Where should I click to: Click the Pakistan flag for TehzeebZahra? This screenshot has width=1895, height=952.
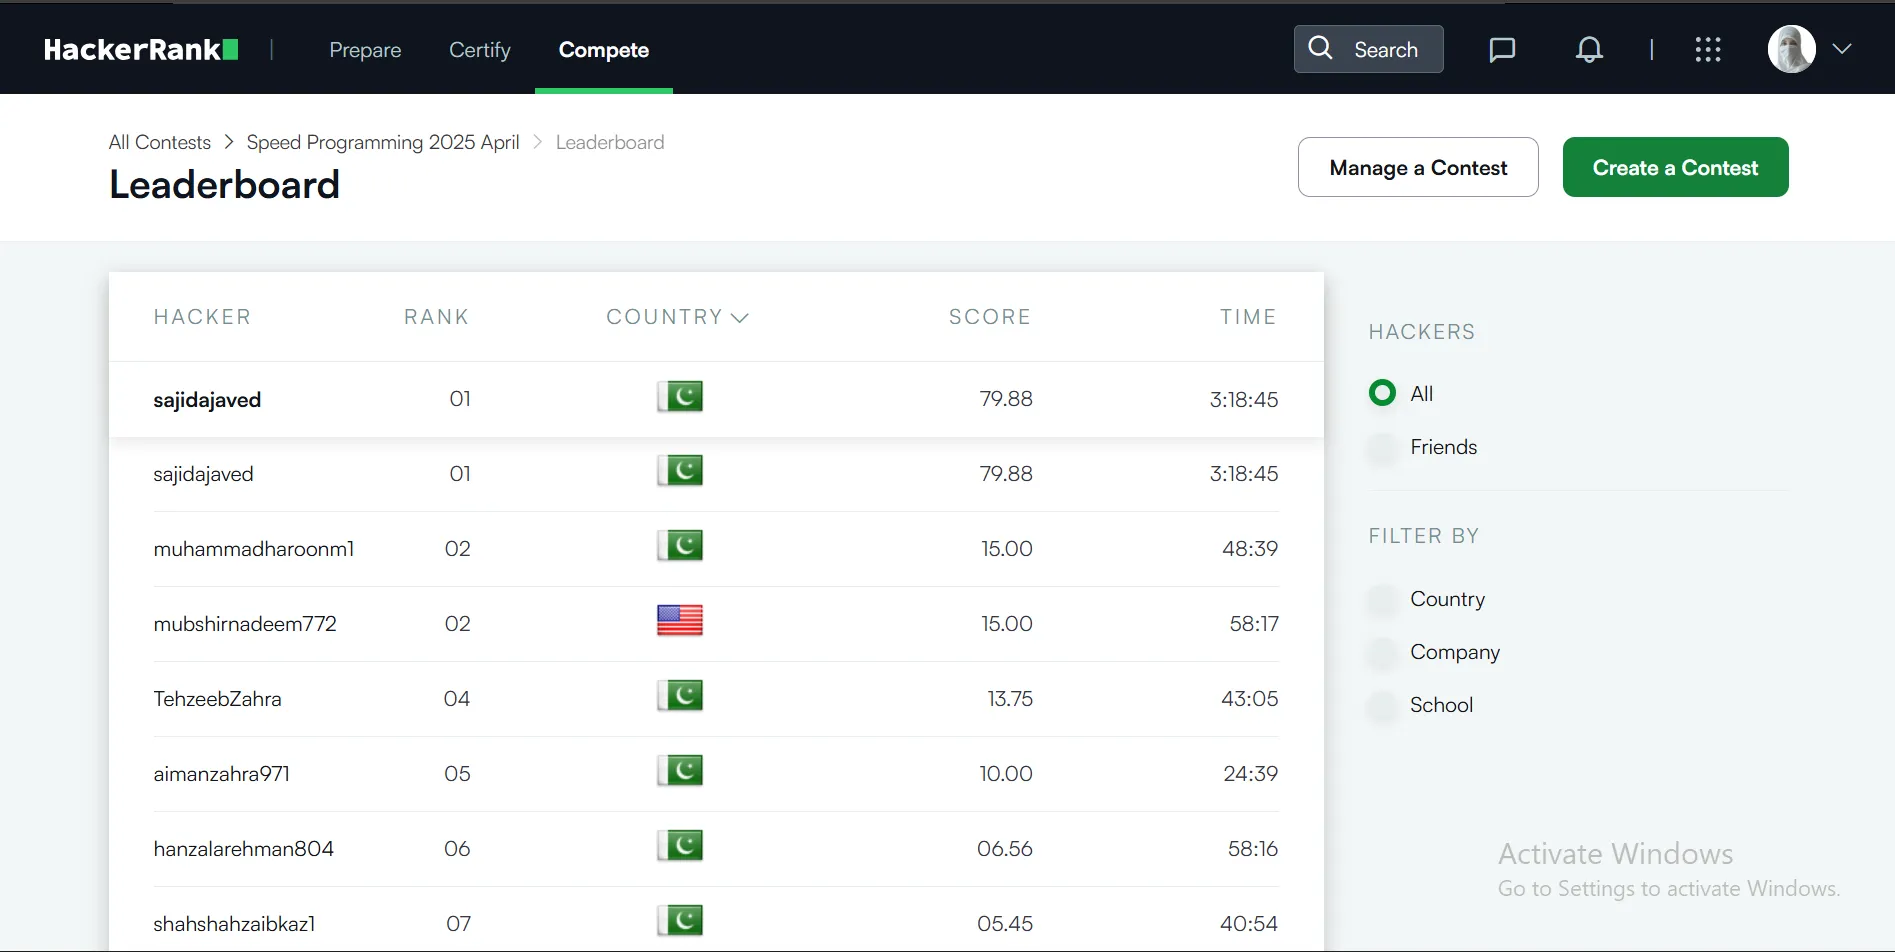coord(680,696)
